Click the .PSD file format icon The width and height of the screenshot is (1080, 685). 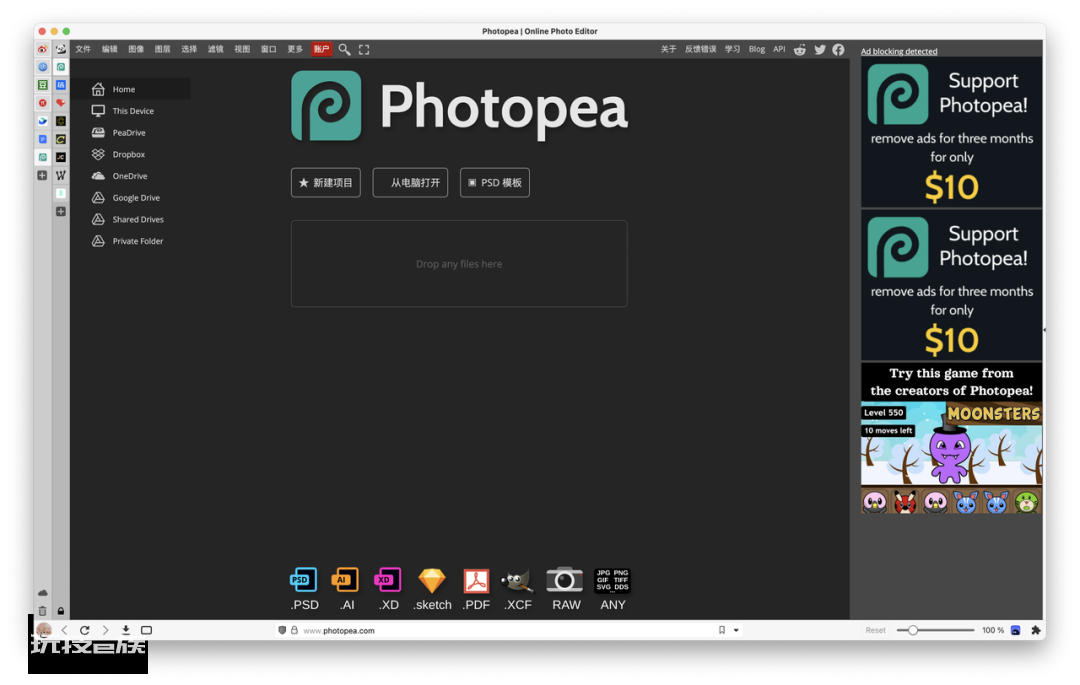[x=304, y=580]
